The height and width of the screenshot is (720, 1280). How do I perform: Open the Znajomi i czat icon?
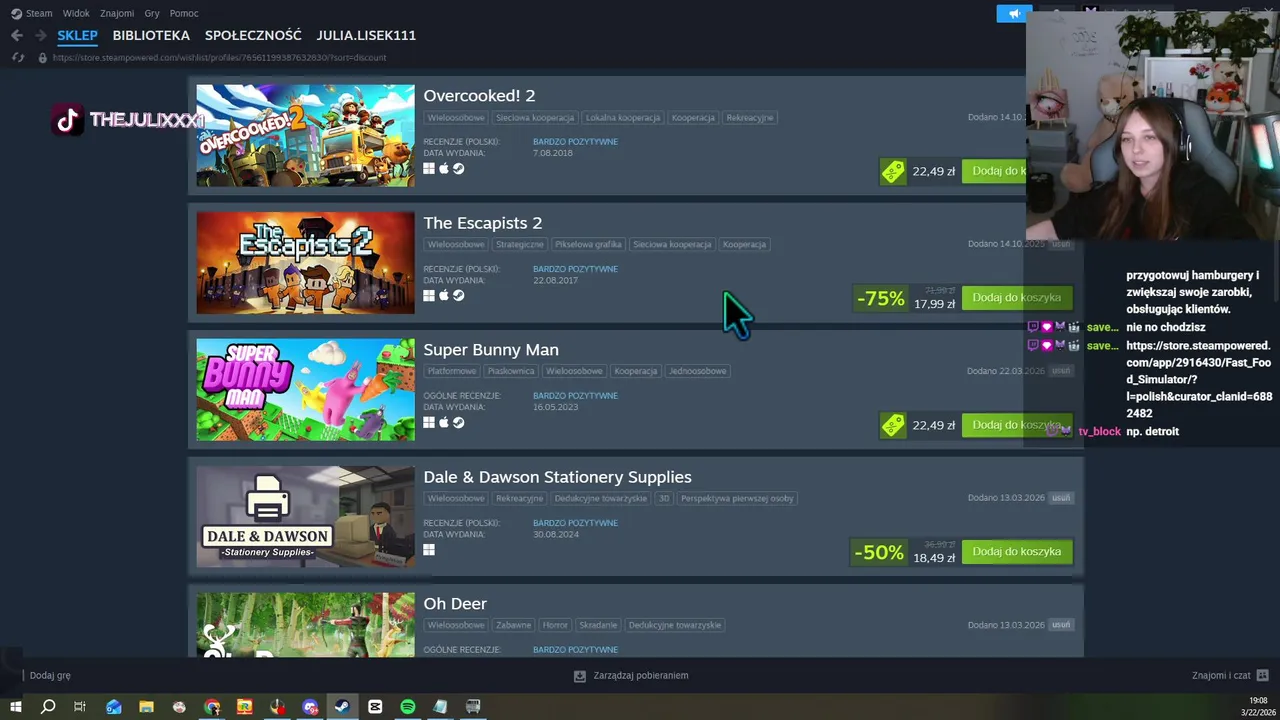[1262, 675]
